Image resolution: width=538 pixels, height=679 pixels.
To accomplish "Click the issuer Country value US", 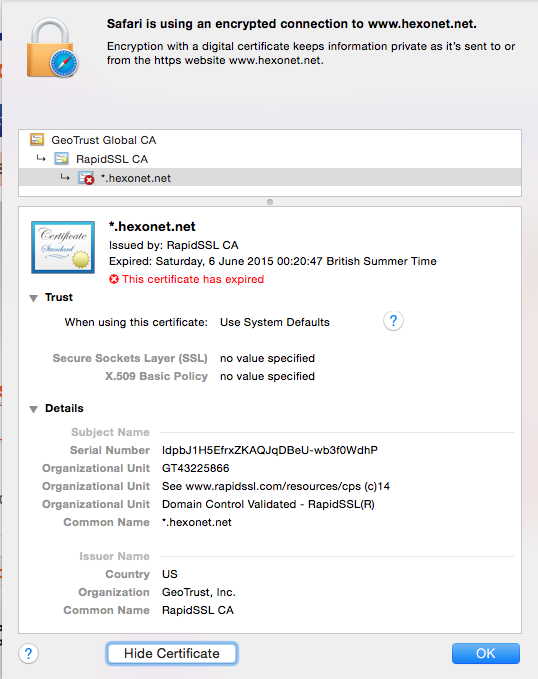I will point(169,574).
